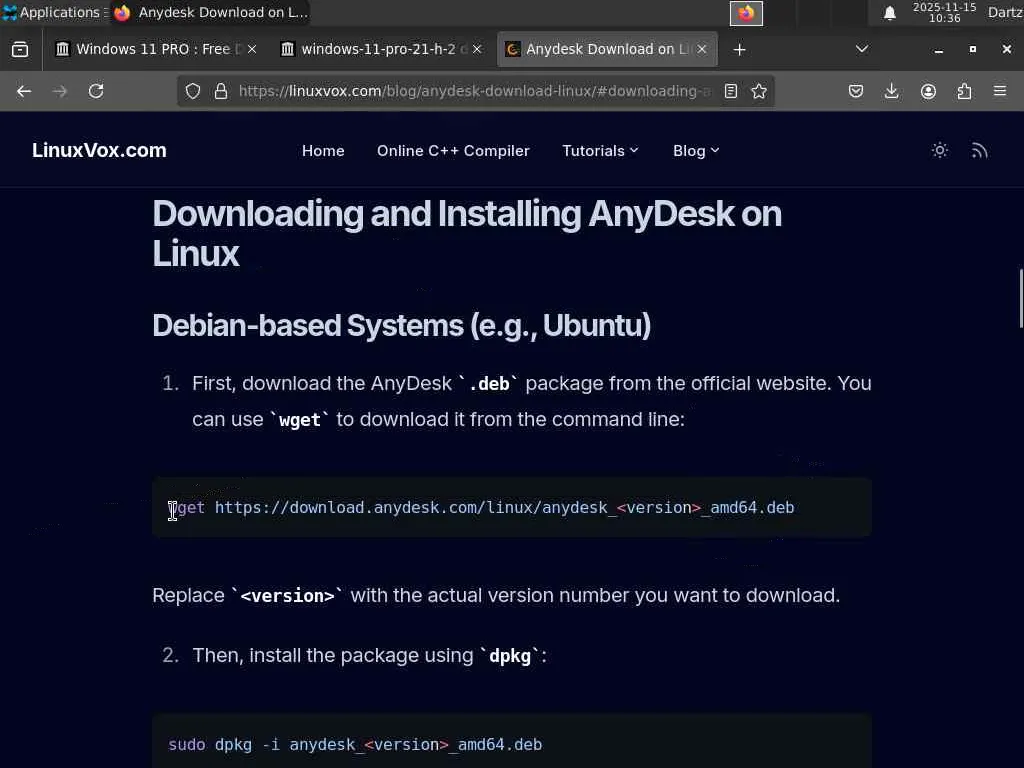The height and width of the screenshot is (768, 1024).
Task: Click the Debian-based Systems heading
Action: pyautogui.click(x=402, y=325)
